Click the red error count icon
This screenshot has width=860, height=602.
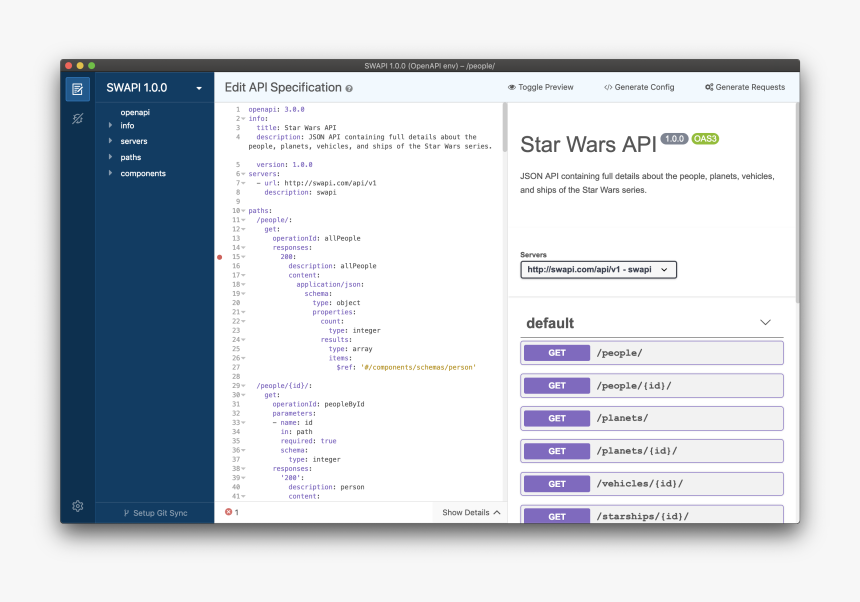(x=228, y=512)
